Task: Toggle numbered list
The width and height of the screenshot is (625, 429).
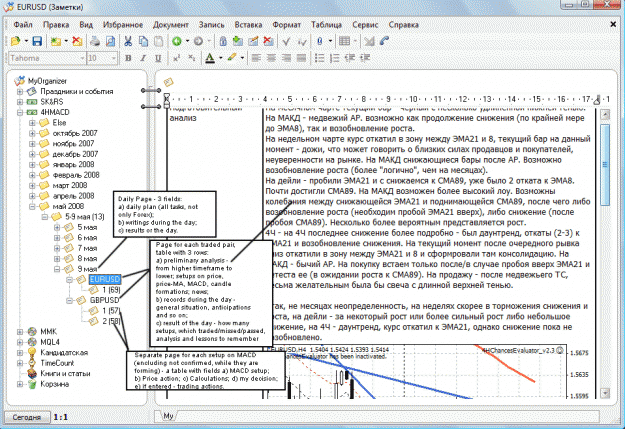Action: click(x=334, y=58)
